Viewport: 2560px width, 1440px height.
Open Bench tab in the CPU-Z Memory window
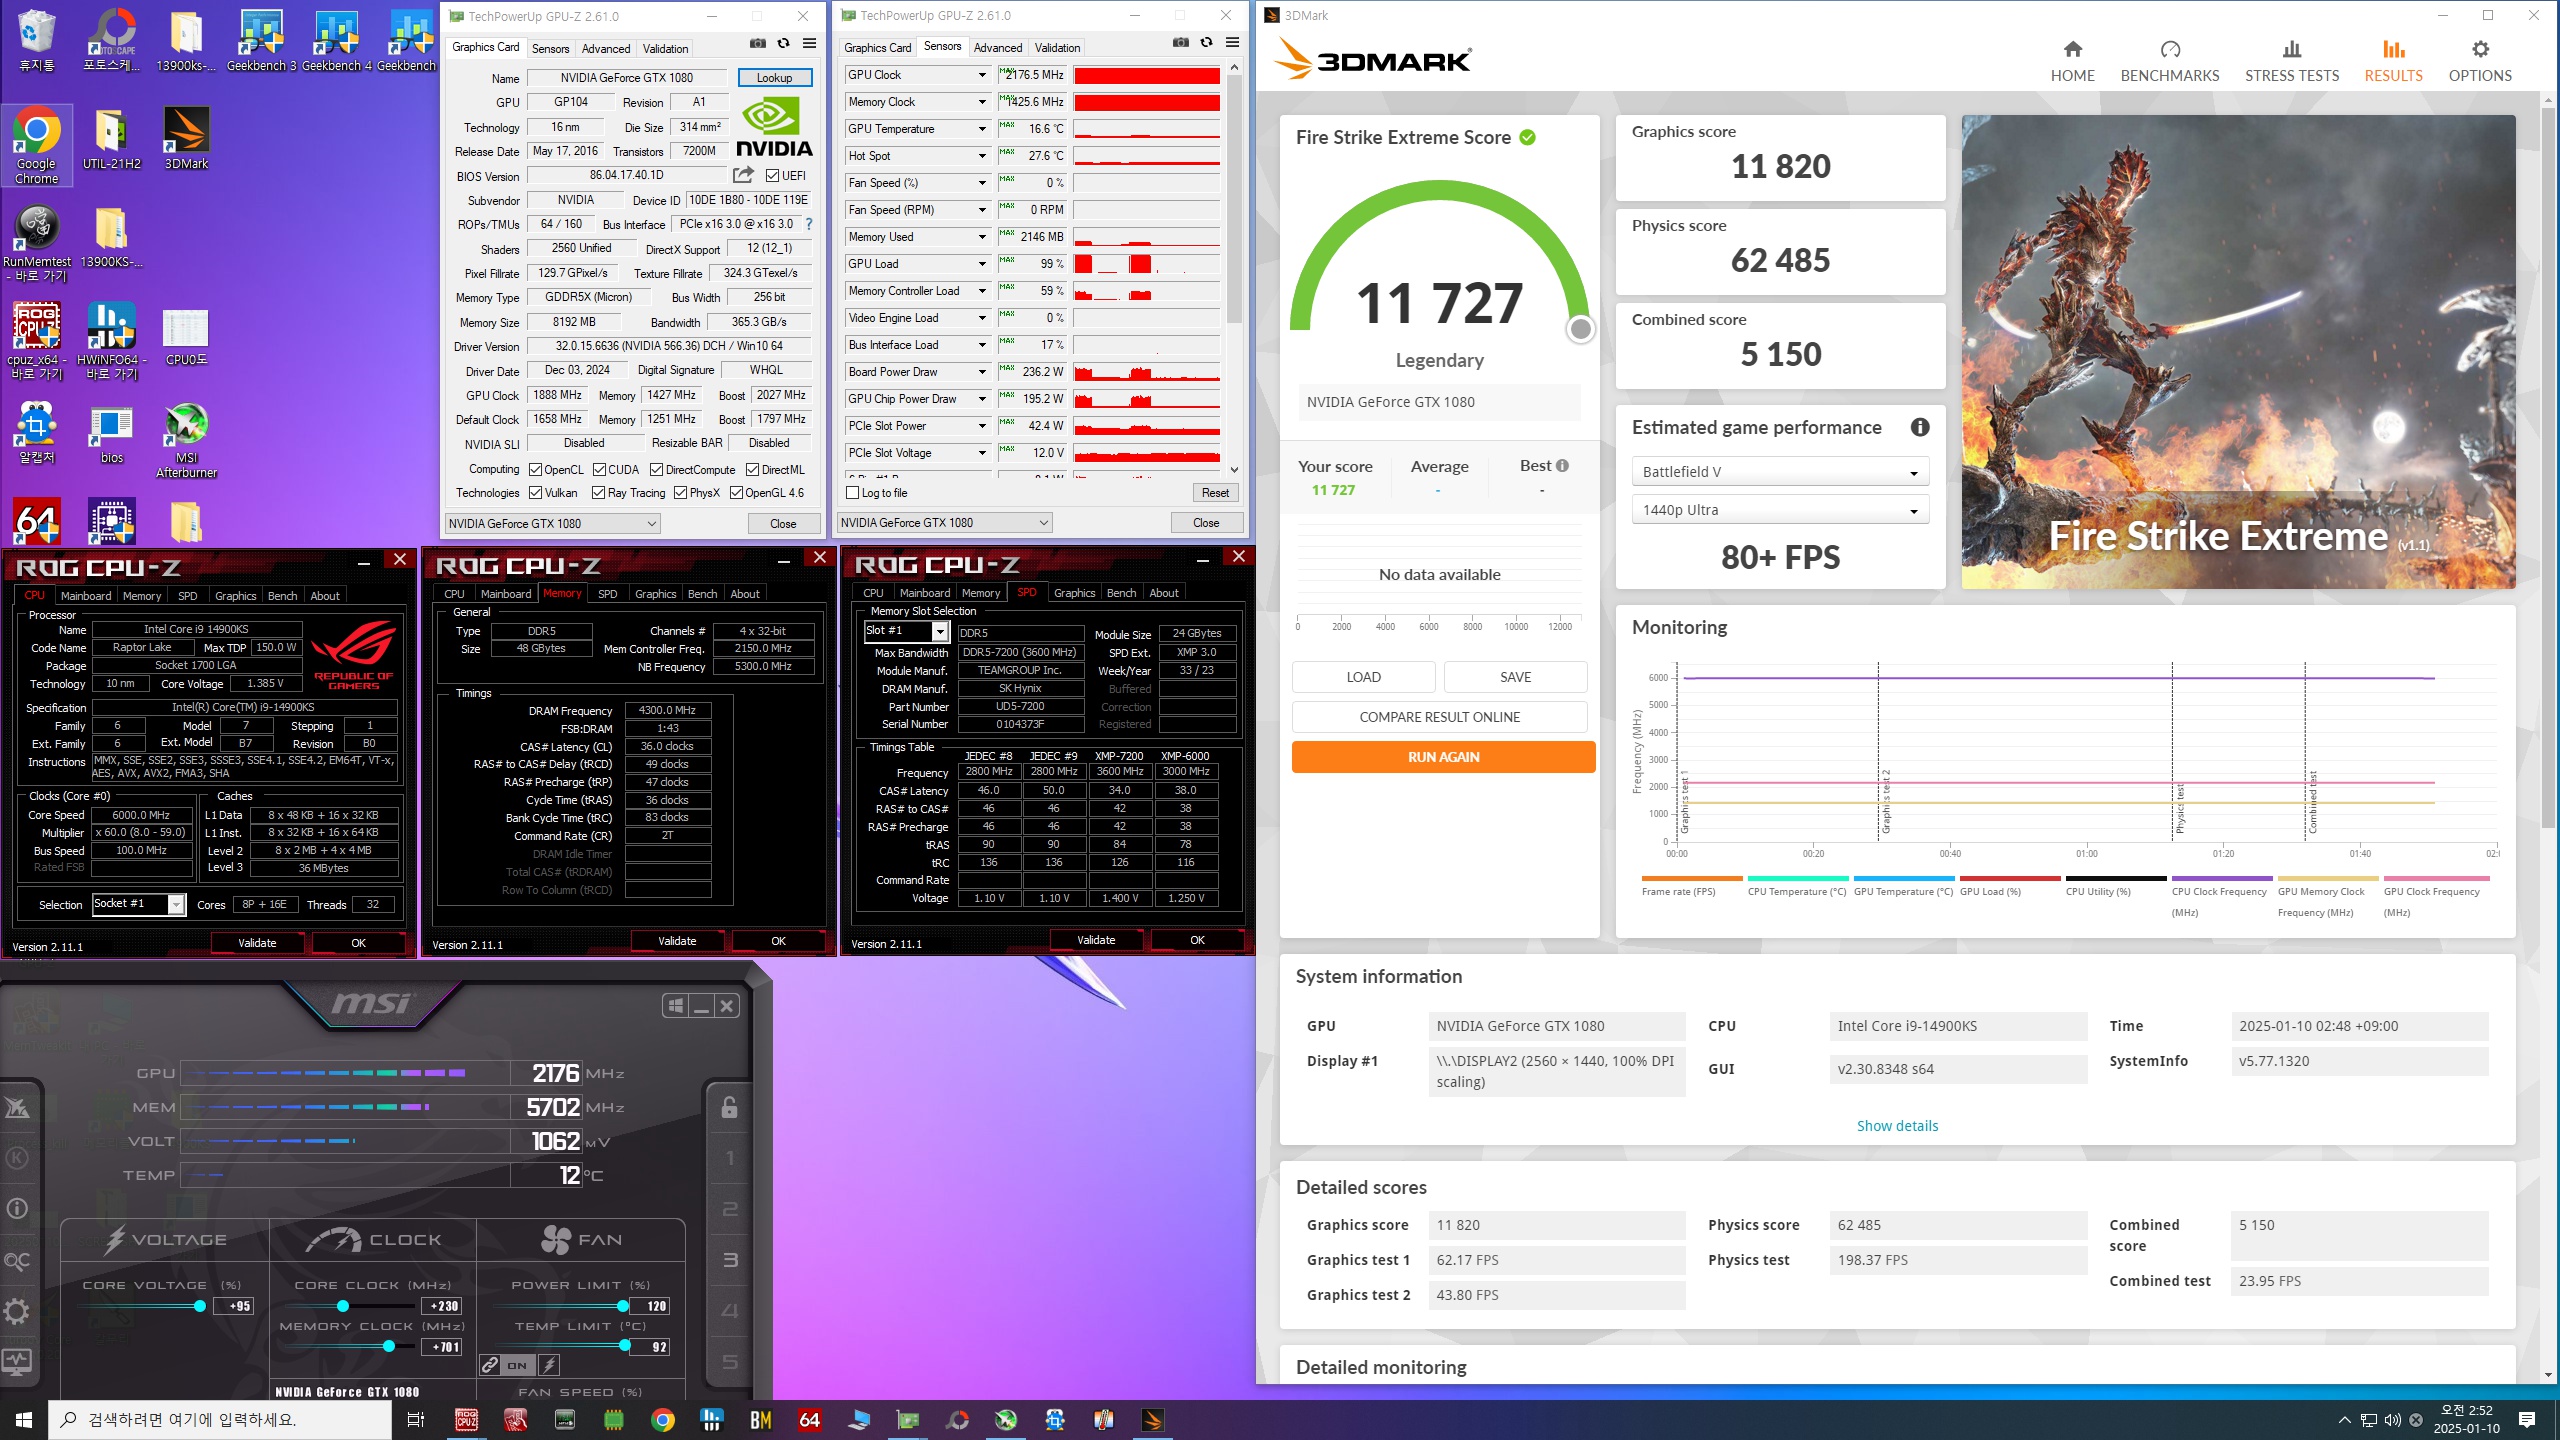pos(702,593)
